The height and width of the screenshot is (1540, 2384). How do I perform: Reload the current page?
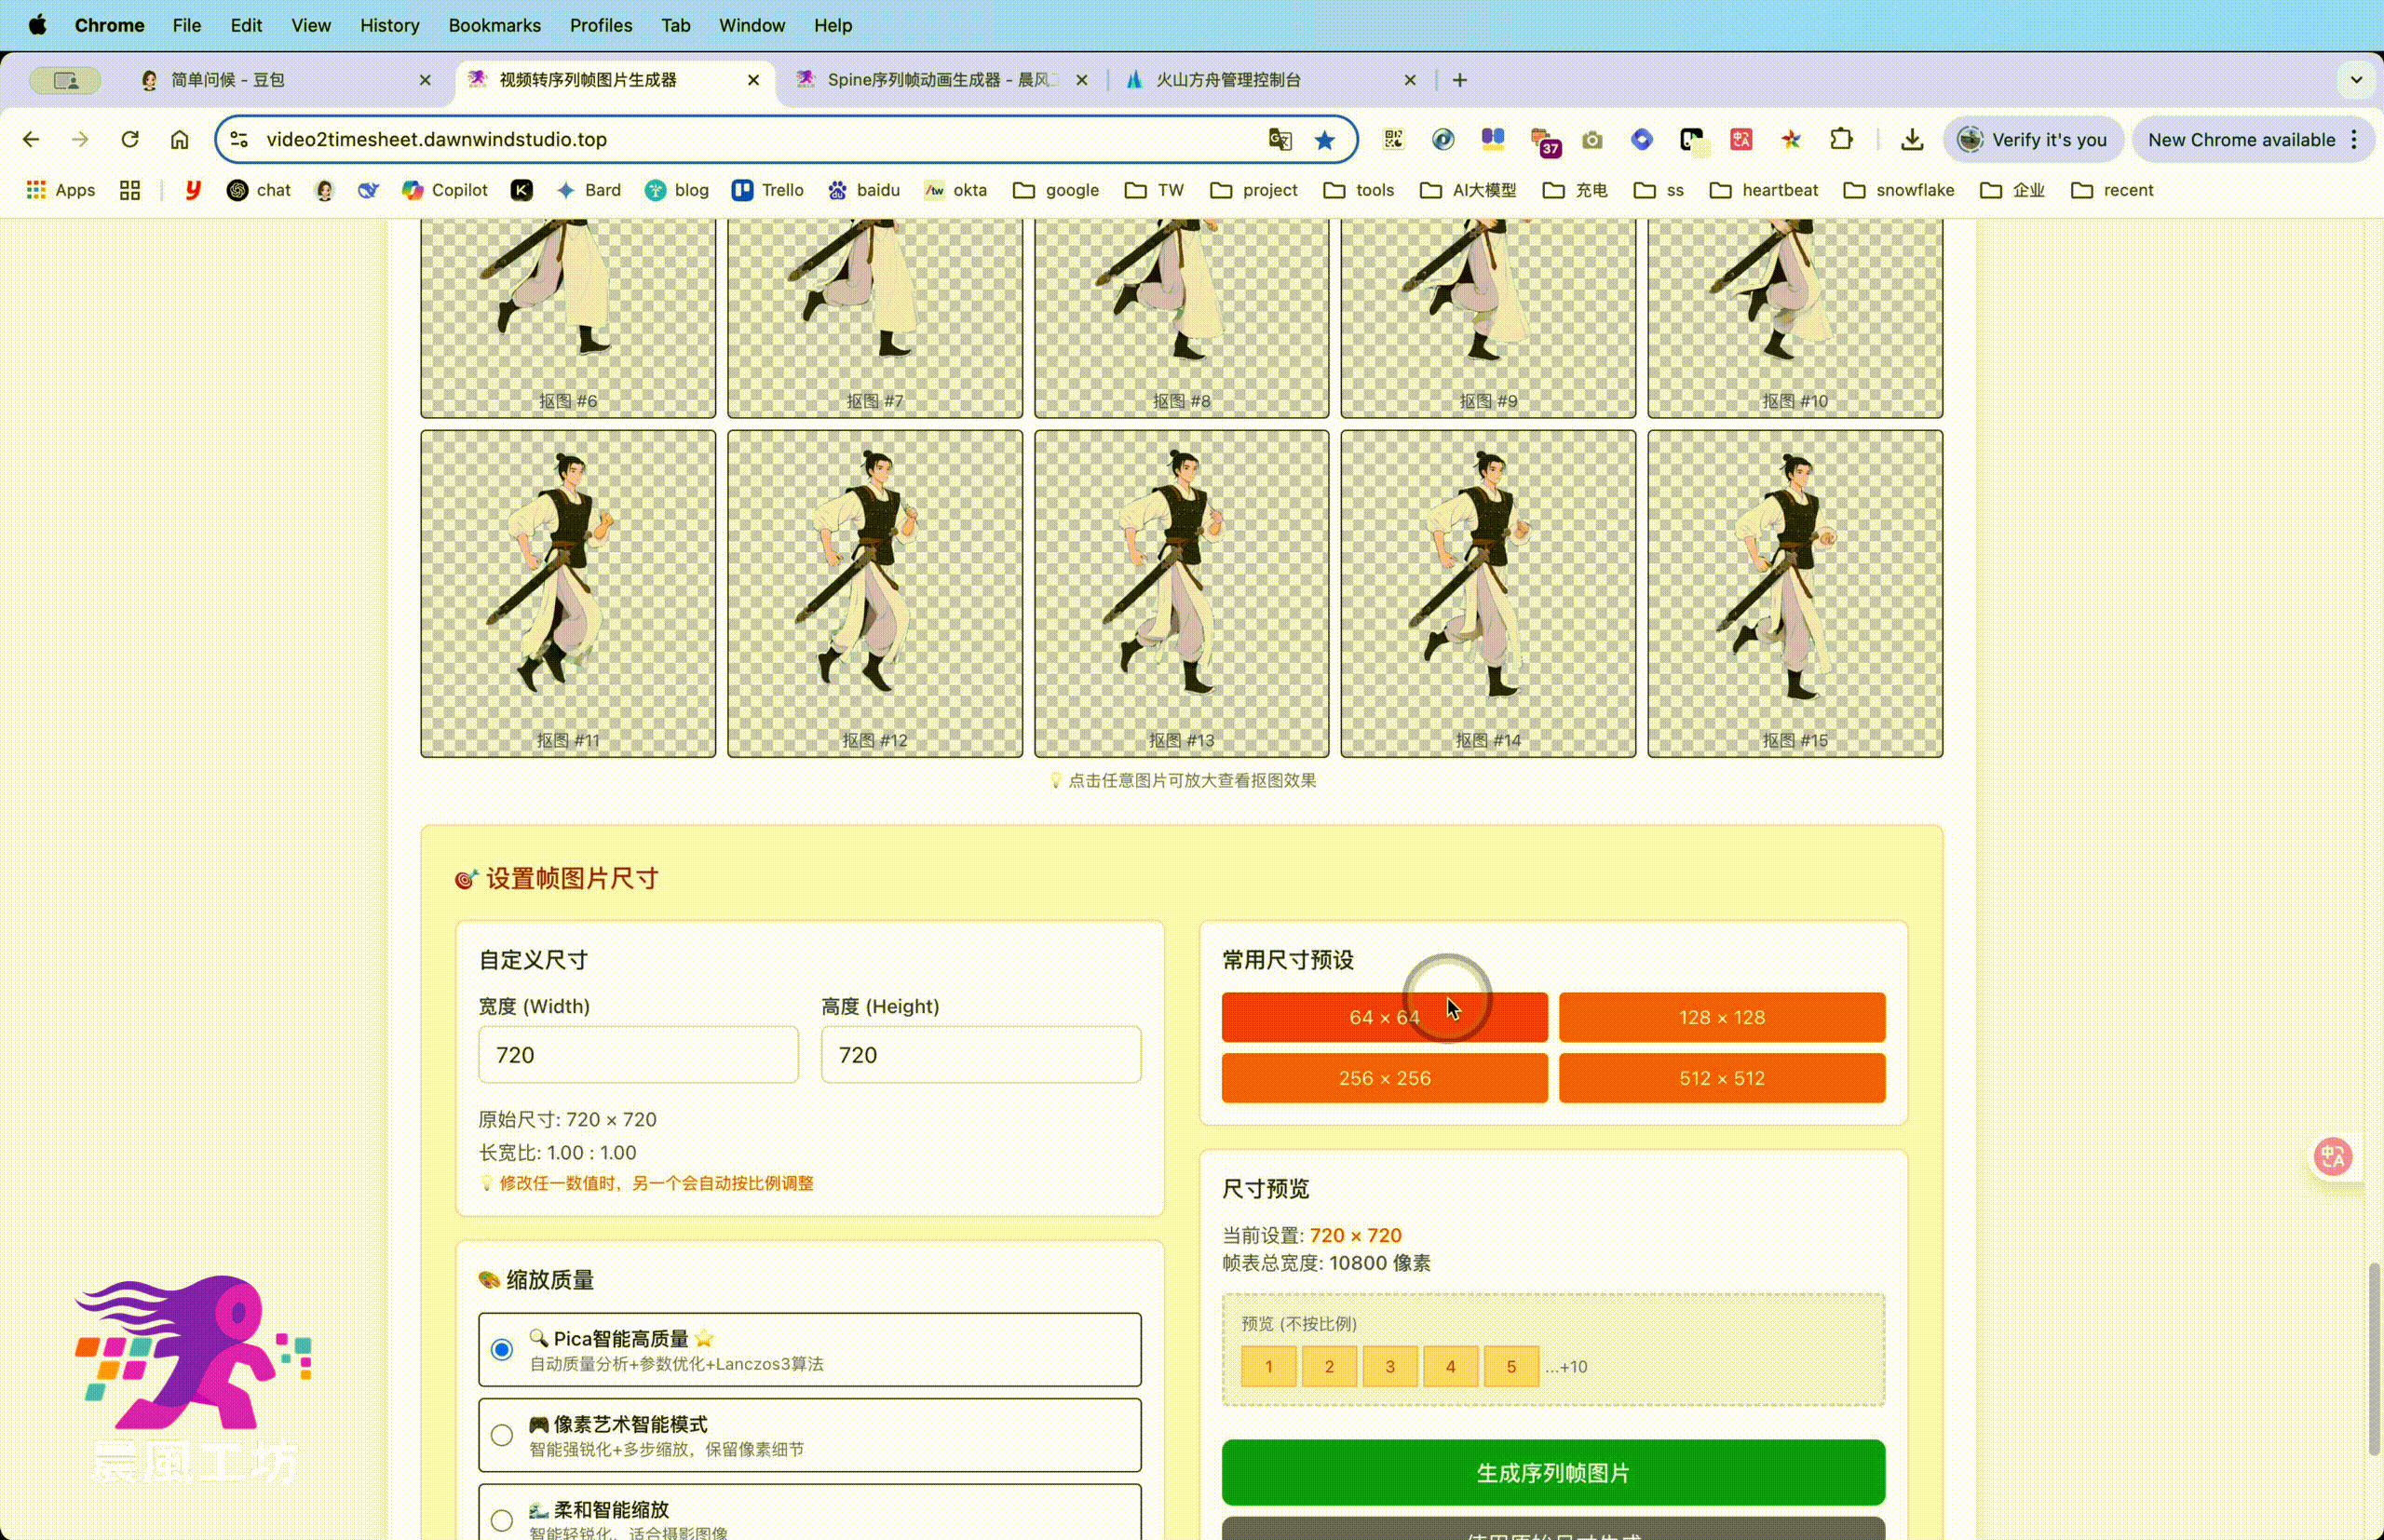tap(130, 139)
